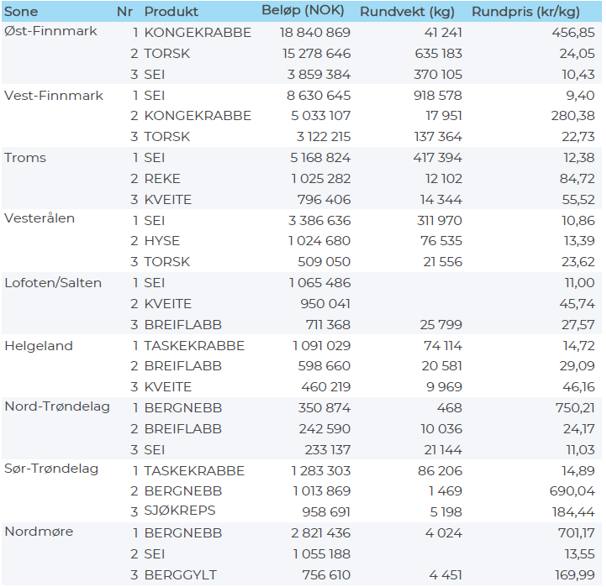606x587 pixels.
Task: Click the Vesterålen zone cell
Action: 39,220
